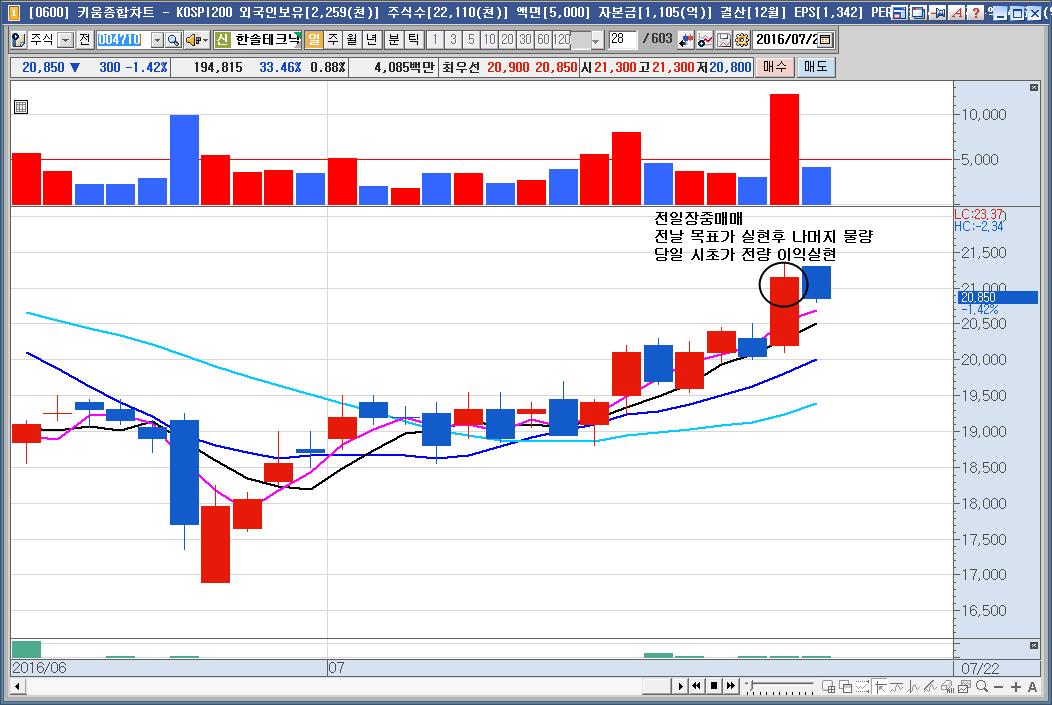Click the save chart disk icon
This screenshot has width=1052, height=705.
tap(723, 40)
